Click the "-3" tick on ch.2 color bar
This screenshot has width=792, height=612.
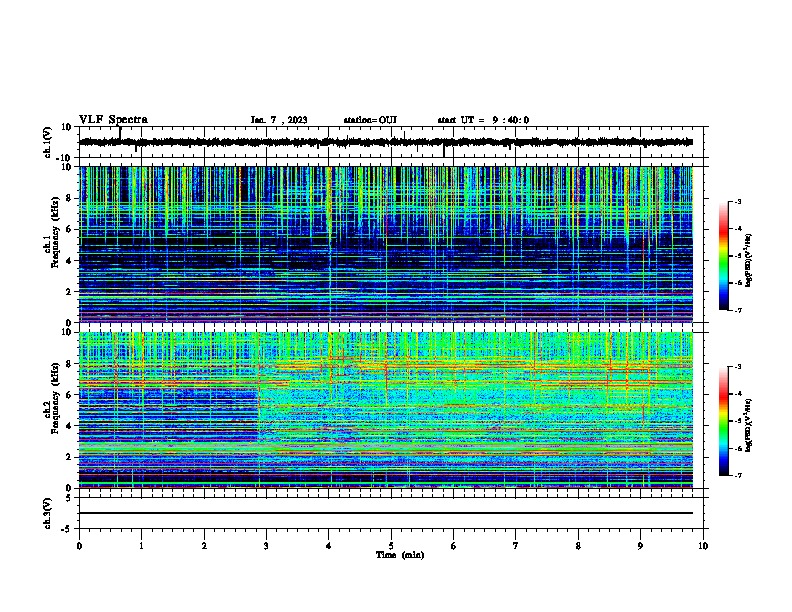[x=738, y=367]
